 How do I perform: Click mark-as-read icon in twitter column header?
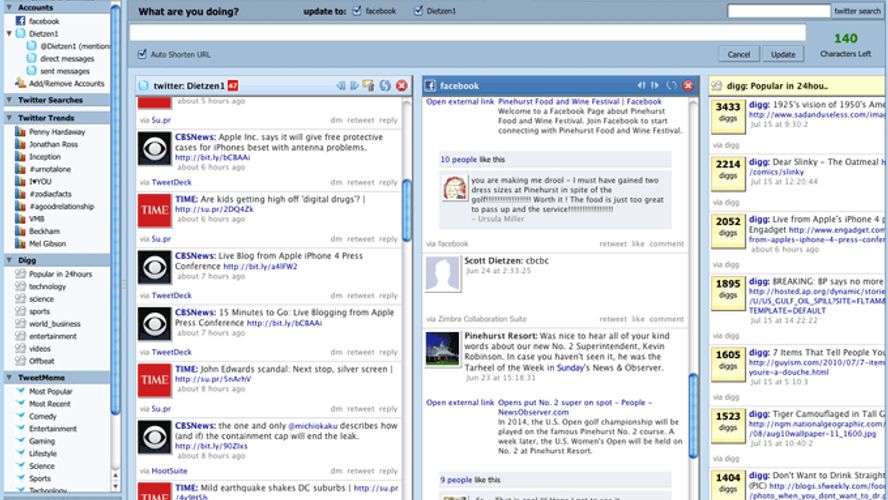[x=369, y=86]
